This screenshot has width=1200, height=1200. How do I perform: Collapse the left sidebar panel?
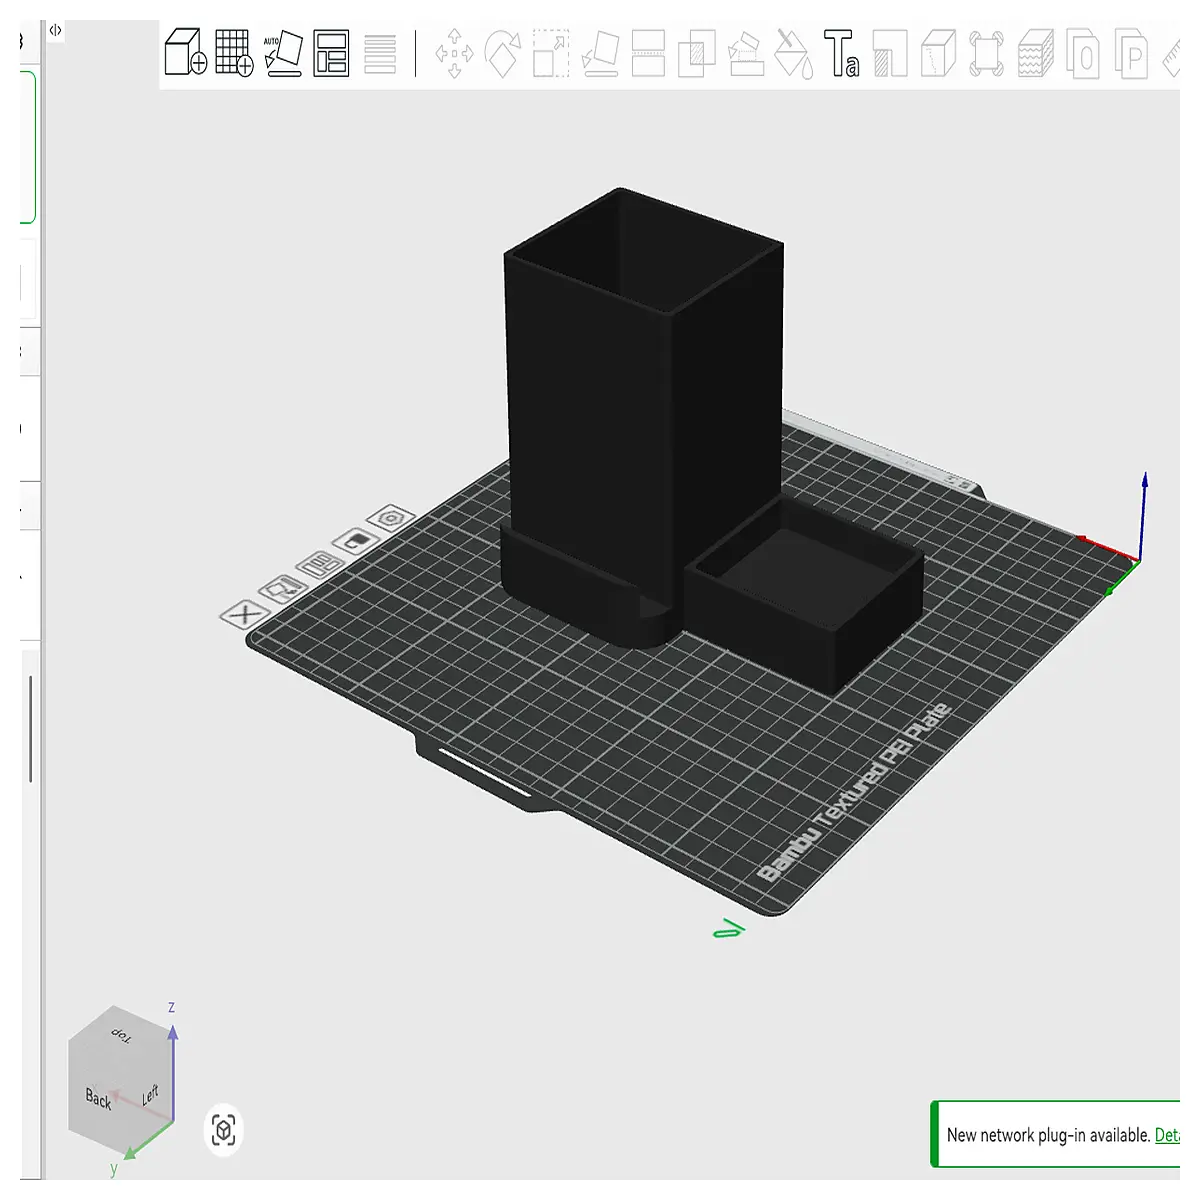pos(56,31)
